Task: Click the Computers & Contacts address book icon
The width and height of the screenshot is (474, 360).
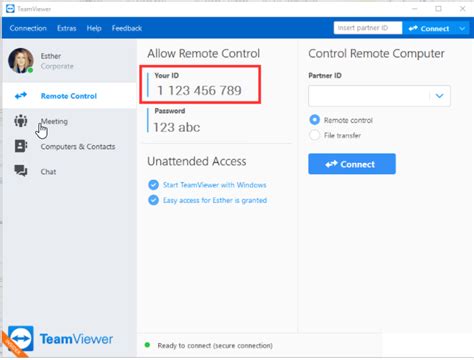Action: coord(21,146)
